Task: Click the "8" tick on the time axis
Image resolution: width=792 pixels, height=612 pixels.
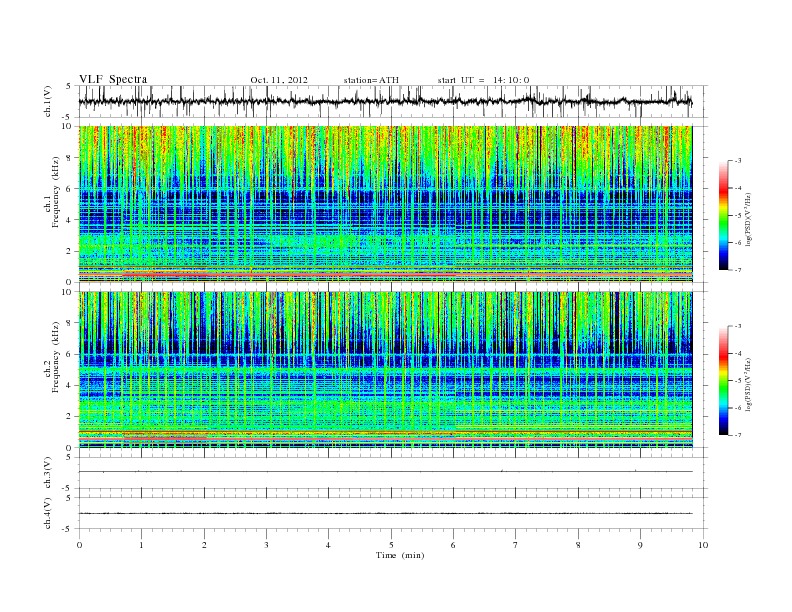Action: pyautogui.click(x=578, y=545)
